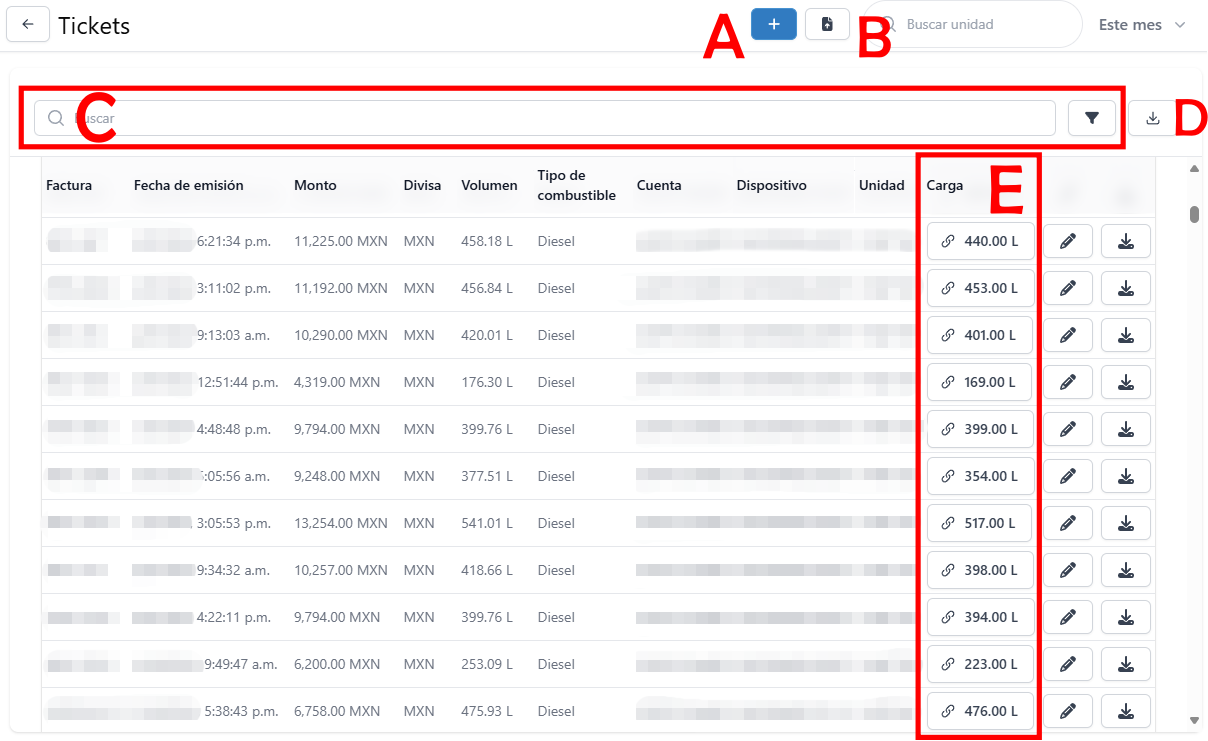Open the funnel filter button

1091,118
